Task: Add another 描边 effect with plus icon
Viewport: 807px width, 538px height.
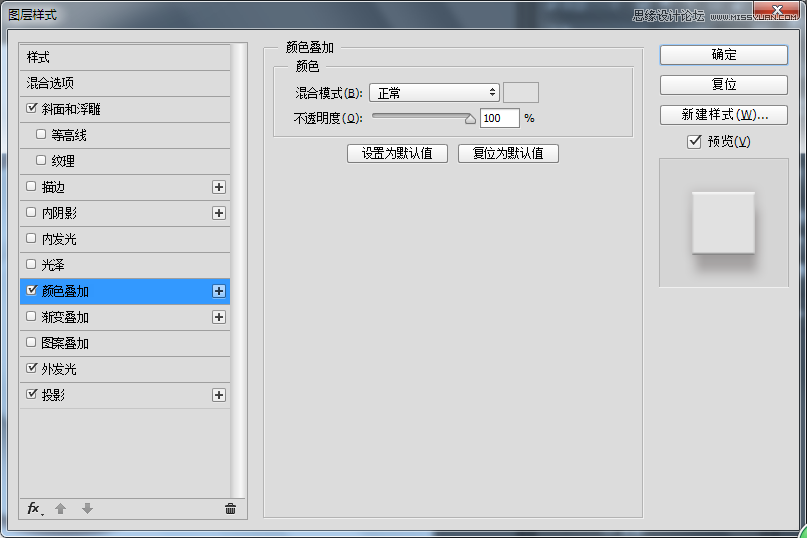Action: (x=219, y=187)
